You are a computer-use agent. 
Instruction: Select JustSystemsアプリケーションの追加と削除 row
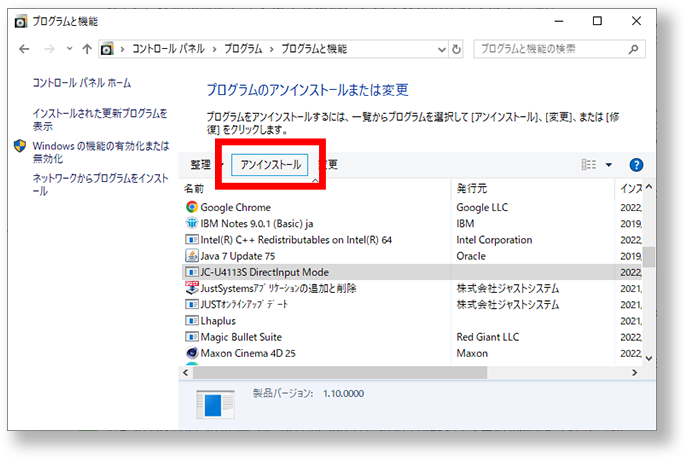[x=411, y=288]
